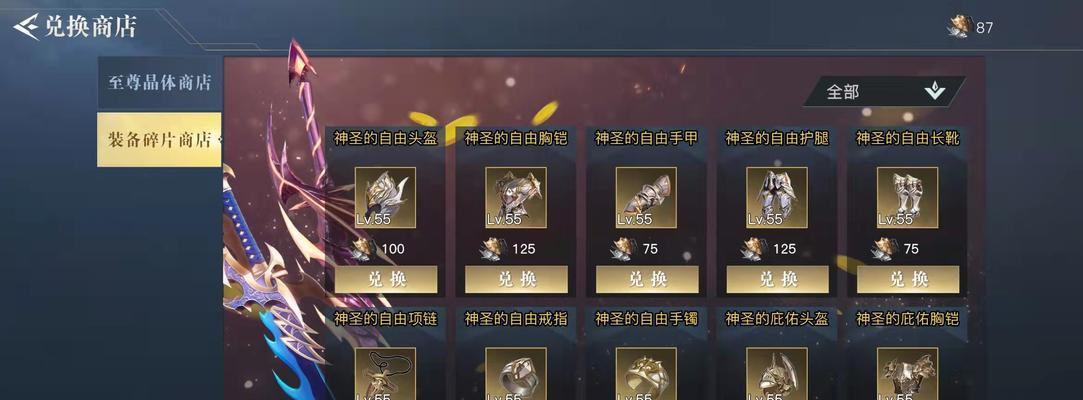1083x400 pixels.
Task: Select the 神圣的庇佑胸铠 armor icon
Action: coord(908,373)
